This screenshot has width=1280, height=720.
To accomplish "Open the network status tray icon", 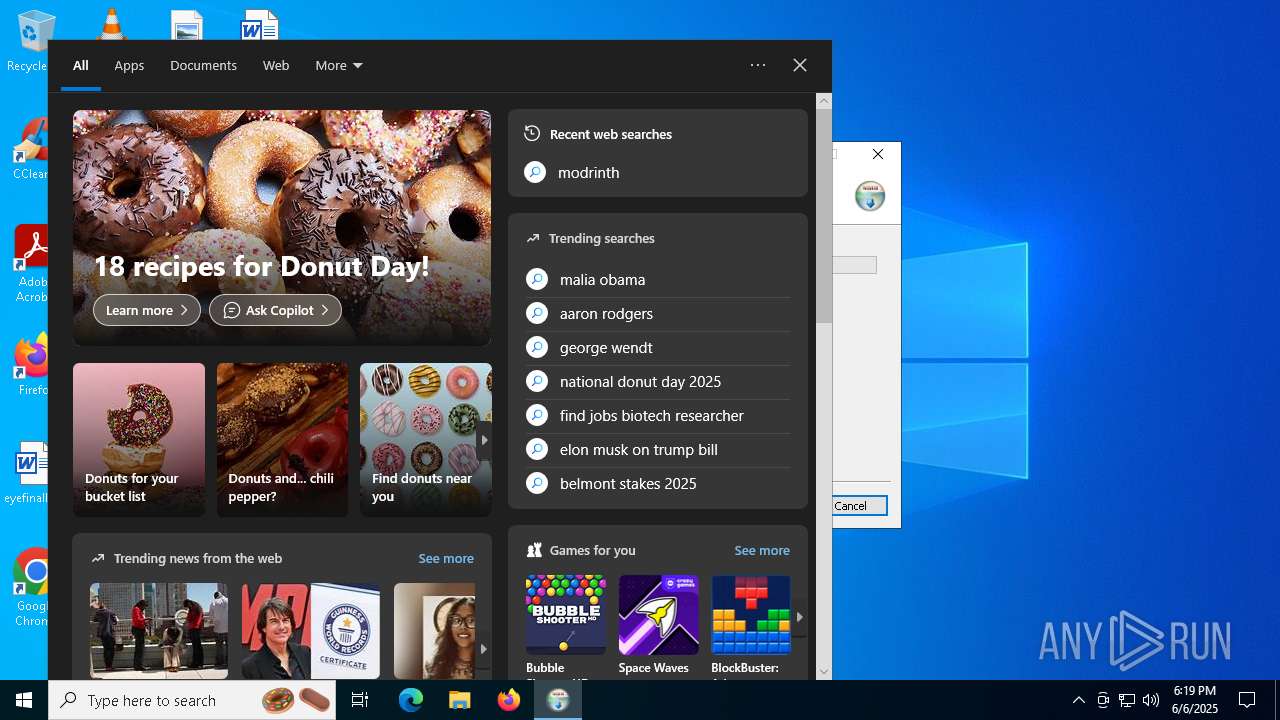I will [x=1127, y=700].
